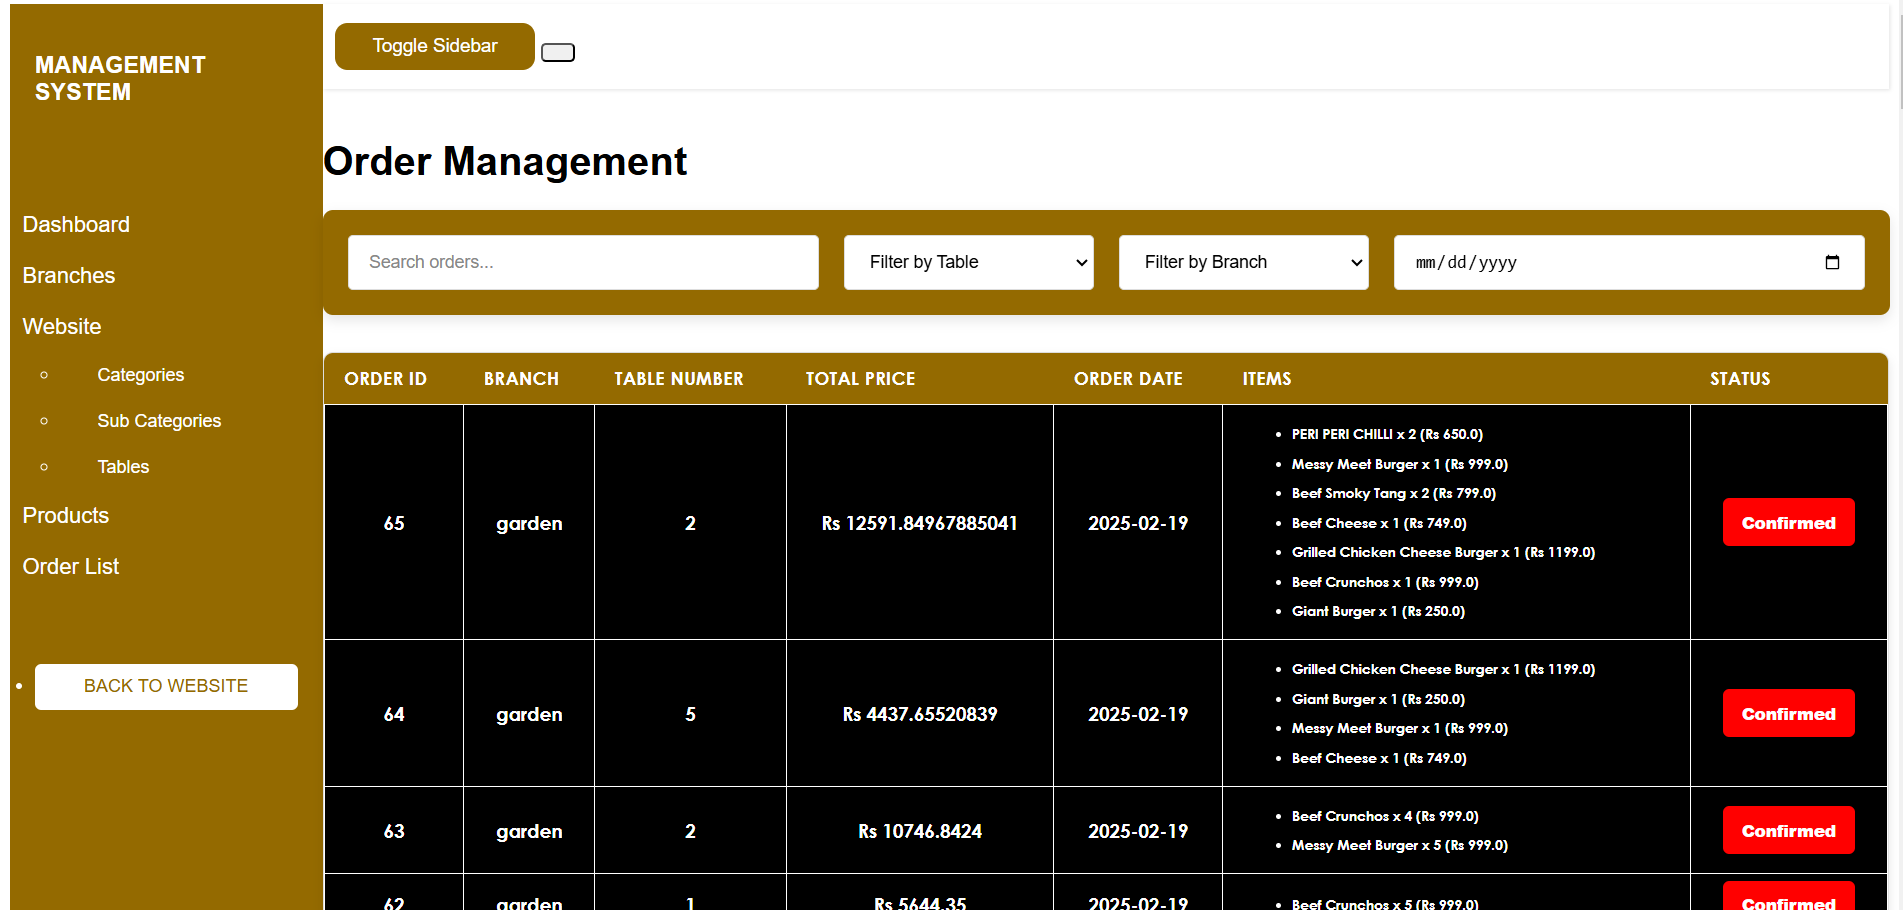Go to Branches in the sidebar

tap(69, 276)
